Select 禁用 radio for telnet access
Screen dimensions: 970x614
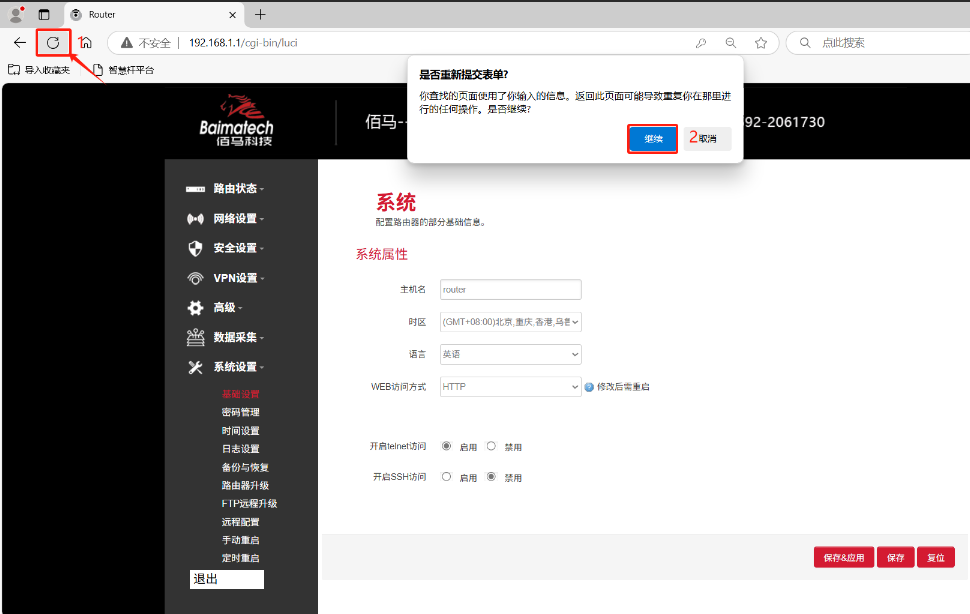(x=491, y=446)
